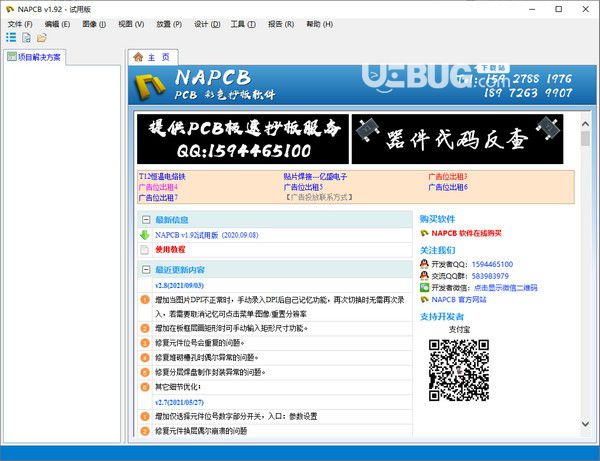The height and width of the screenshot is (461, 600).
Task: Open the 放置 (P) menu
Action: 169,24
